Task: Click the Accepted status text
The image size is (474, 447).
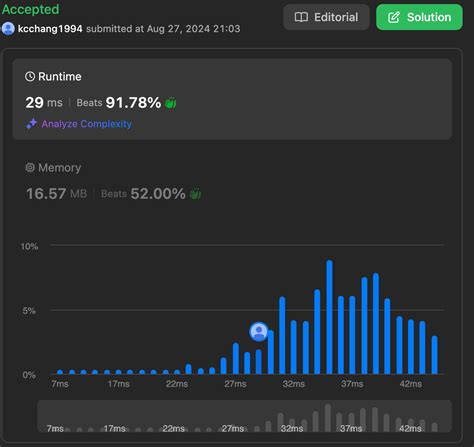Action: 31,9
